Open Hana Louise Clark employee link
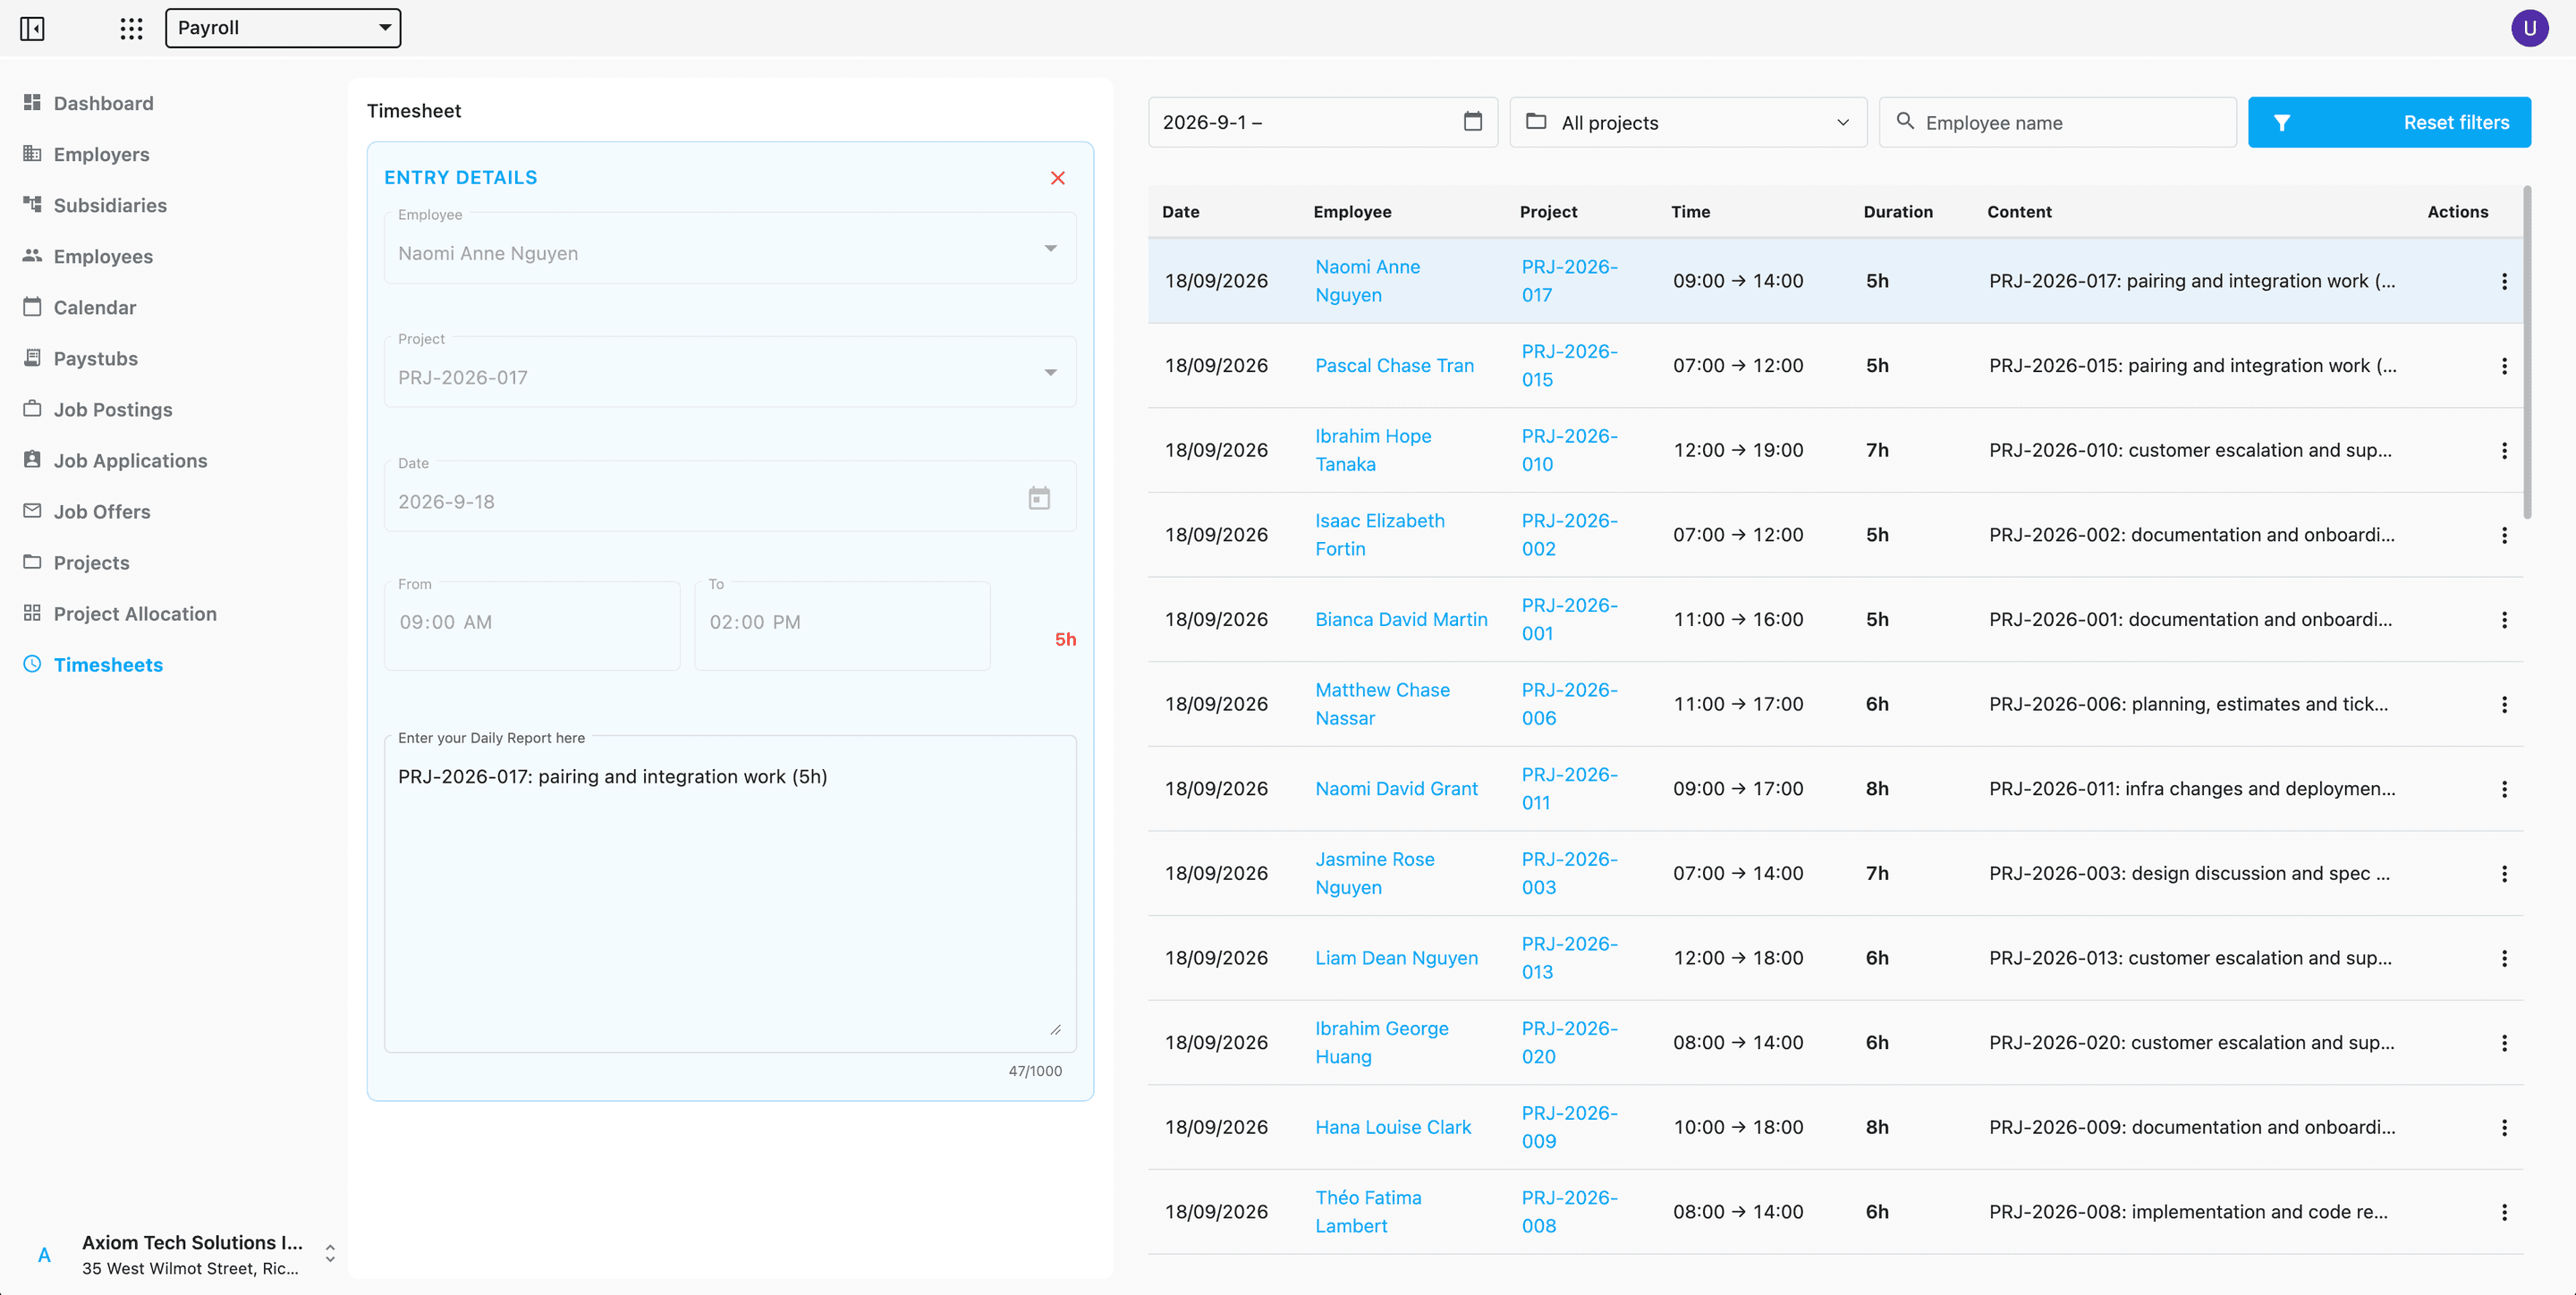The height and width of the screenshot is (1295, 2576). click(x=1393, y=1127)
